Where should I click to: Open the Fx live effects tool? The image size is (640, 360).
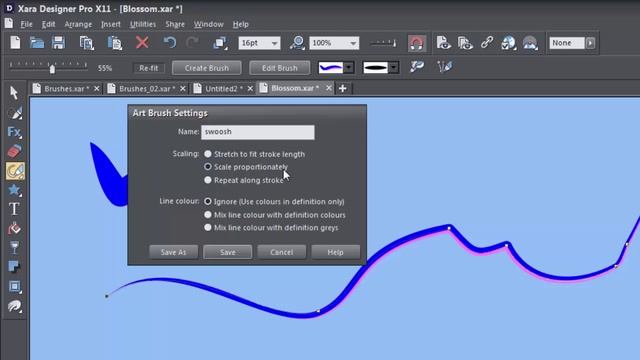click(x=14, y=132)
